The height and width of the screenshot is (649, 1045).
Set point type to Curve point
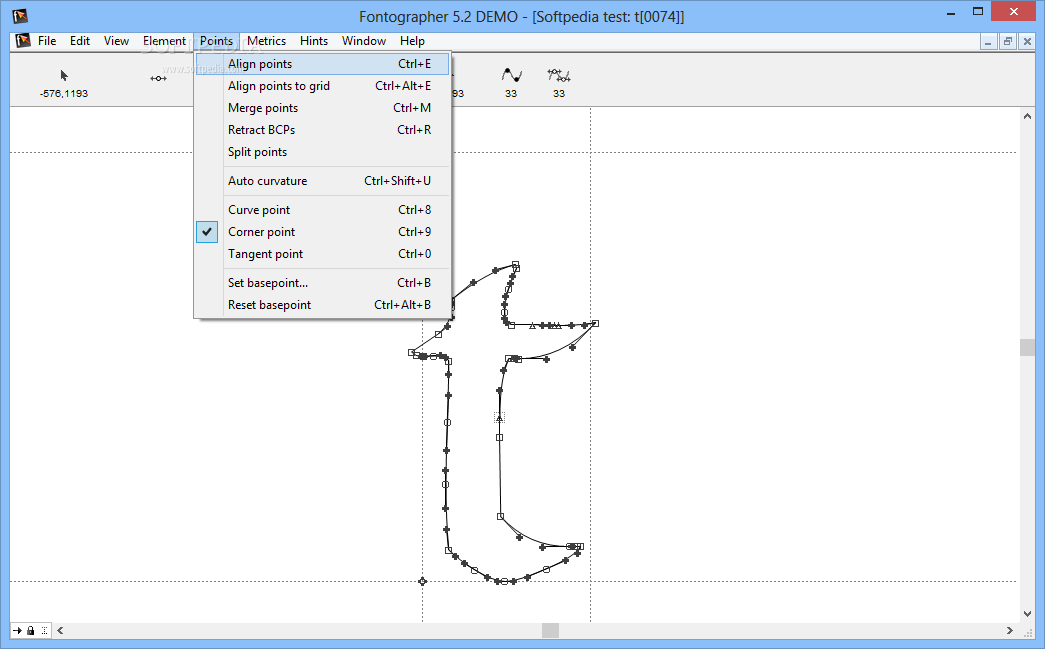[x=323, y=210]
